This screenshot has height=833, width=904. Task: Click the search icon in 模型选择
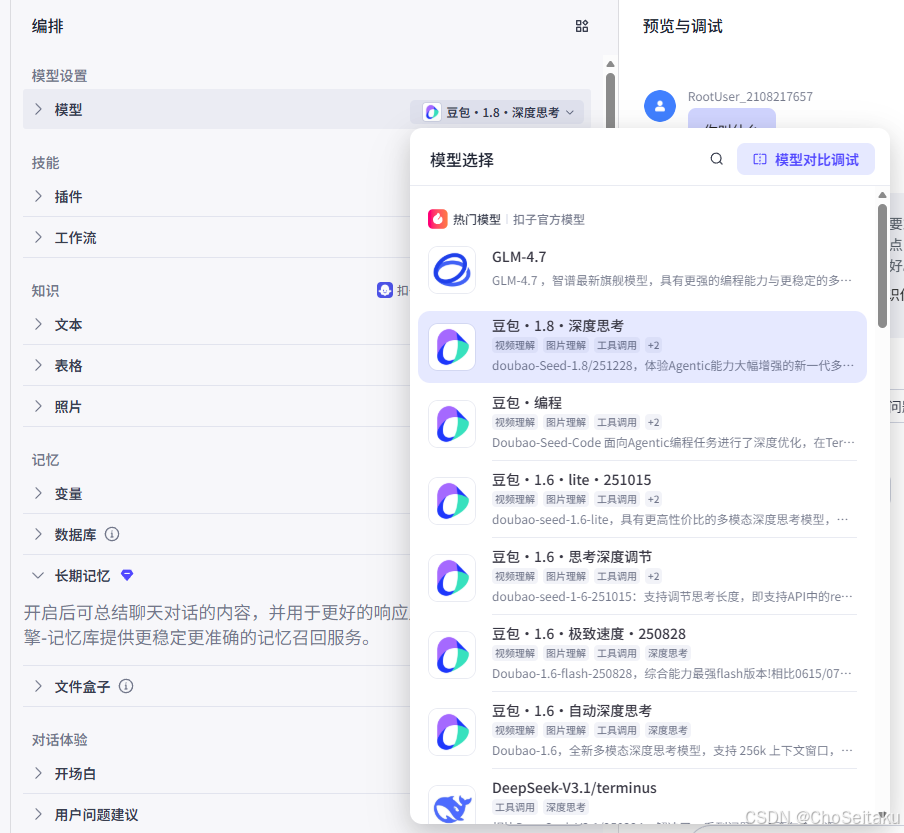(x=716, y=159)
